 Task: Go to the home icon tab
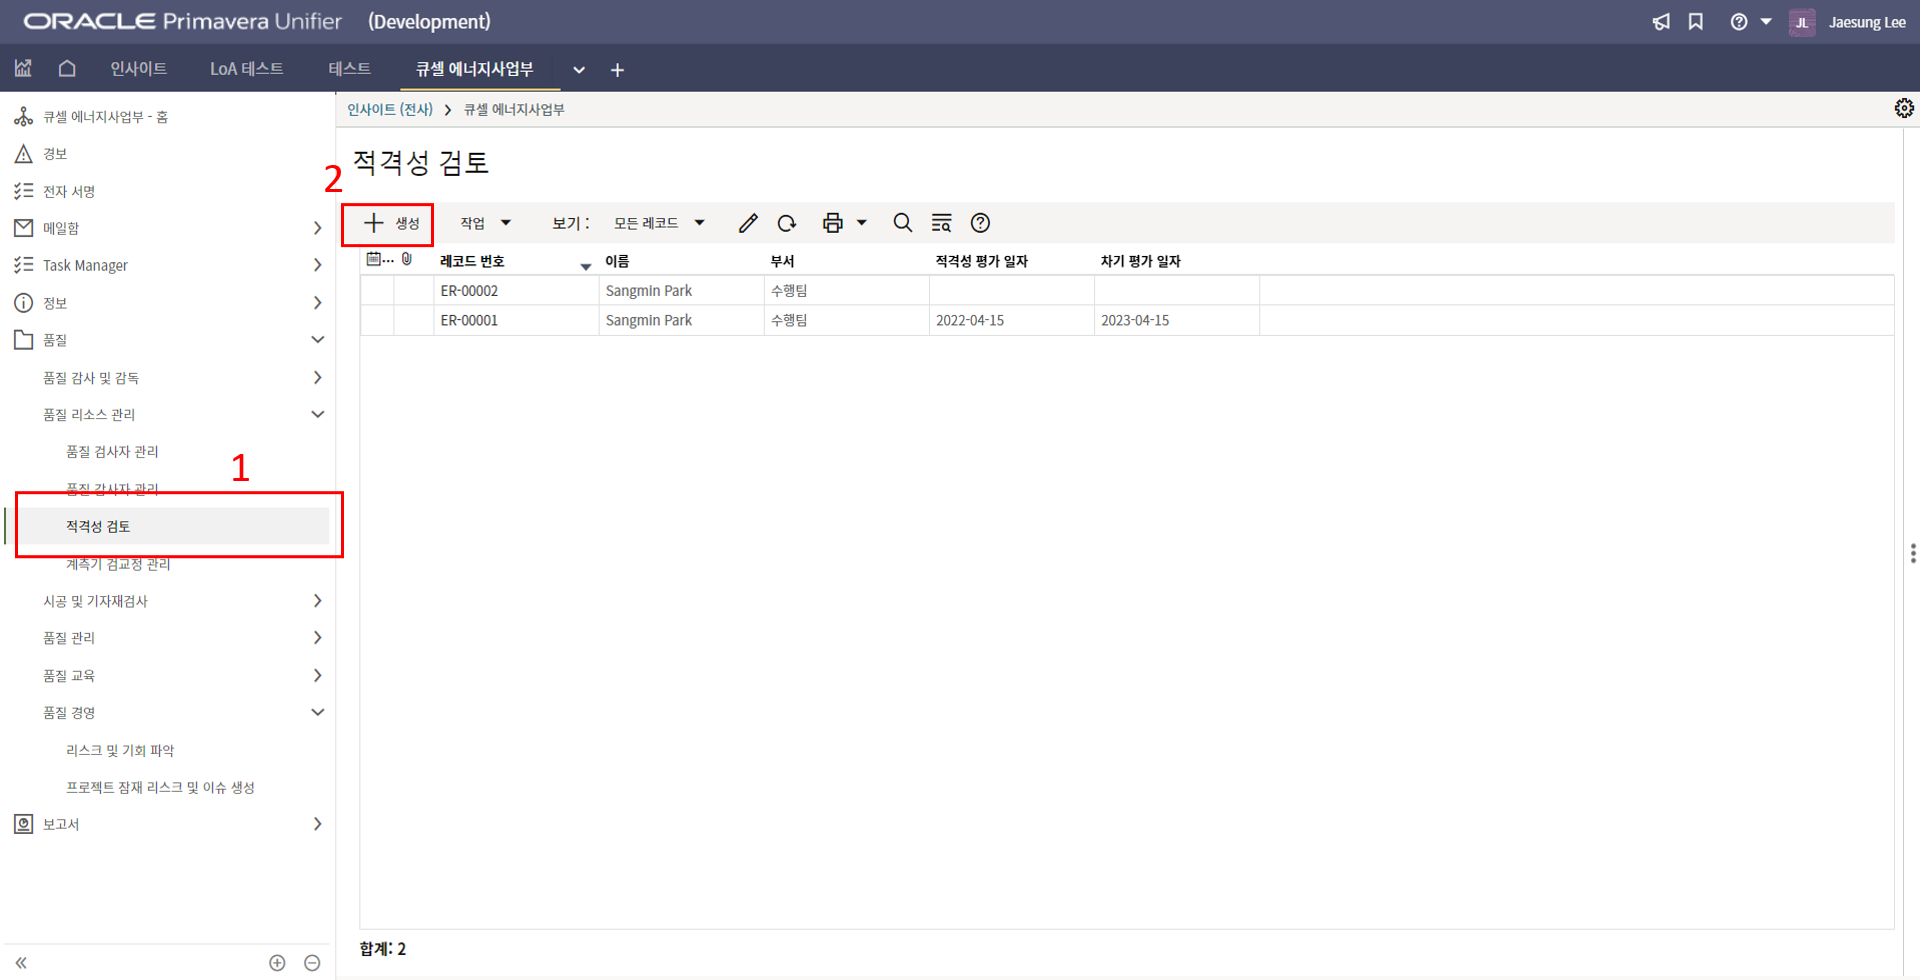pos(67,69)
